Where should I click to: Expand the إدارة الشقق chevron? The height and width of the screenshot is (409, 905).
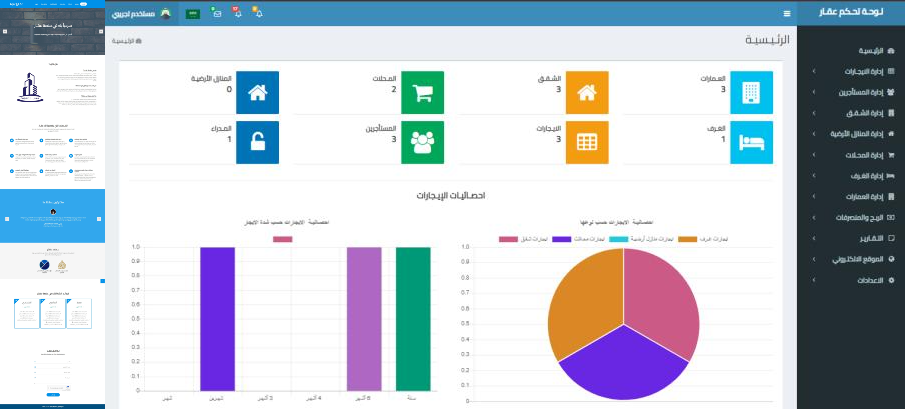pyautogui.click(x=814, y=112)
